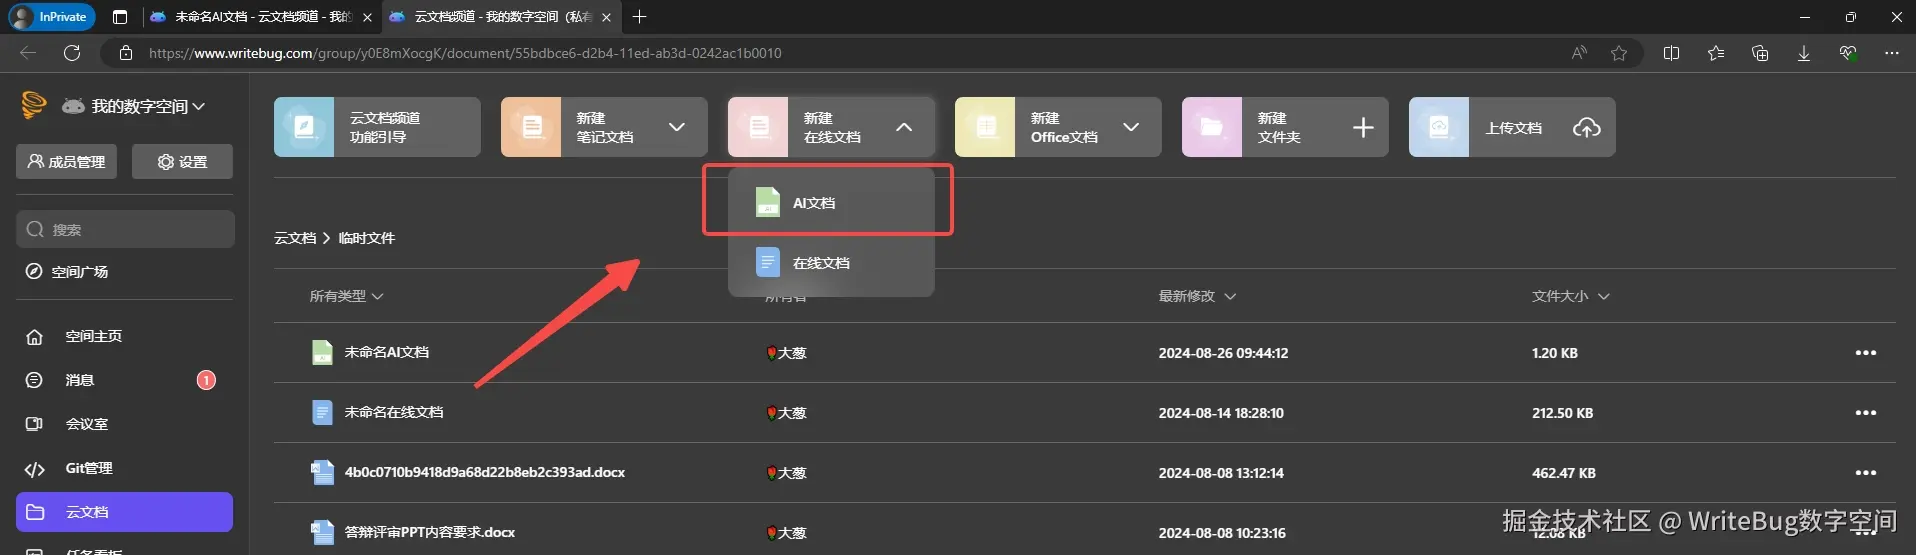Close the 云文档频道 browser tab
This screenshot has height=555, width=1916.
(606, 17)
